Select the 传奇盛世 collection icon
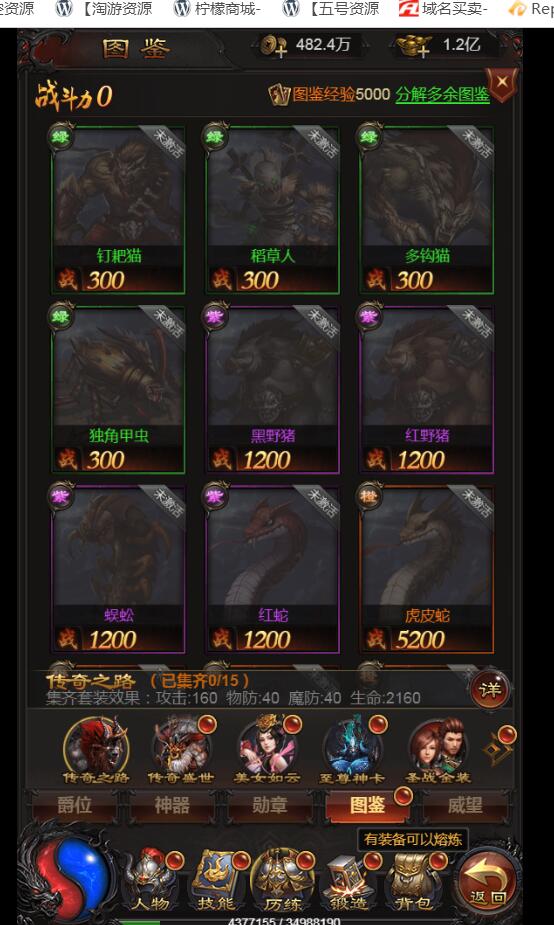Screen dimensions: 554x925 pyautogui.click(x=181, y=750)
